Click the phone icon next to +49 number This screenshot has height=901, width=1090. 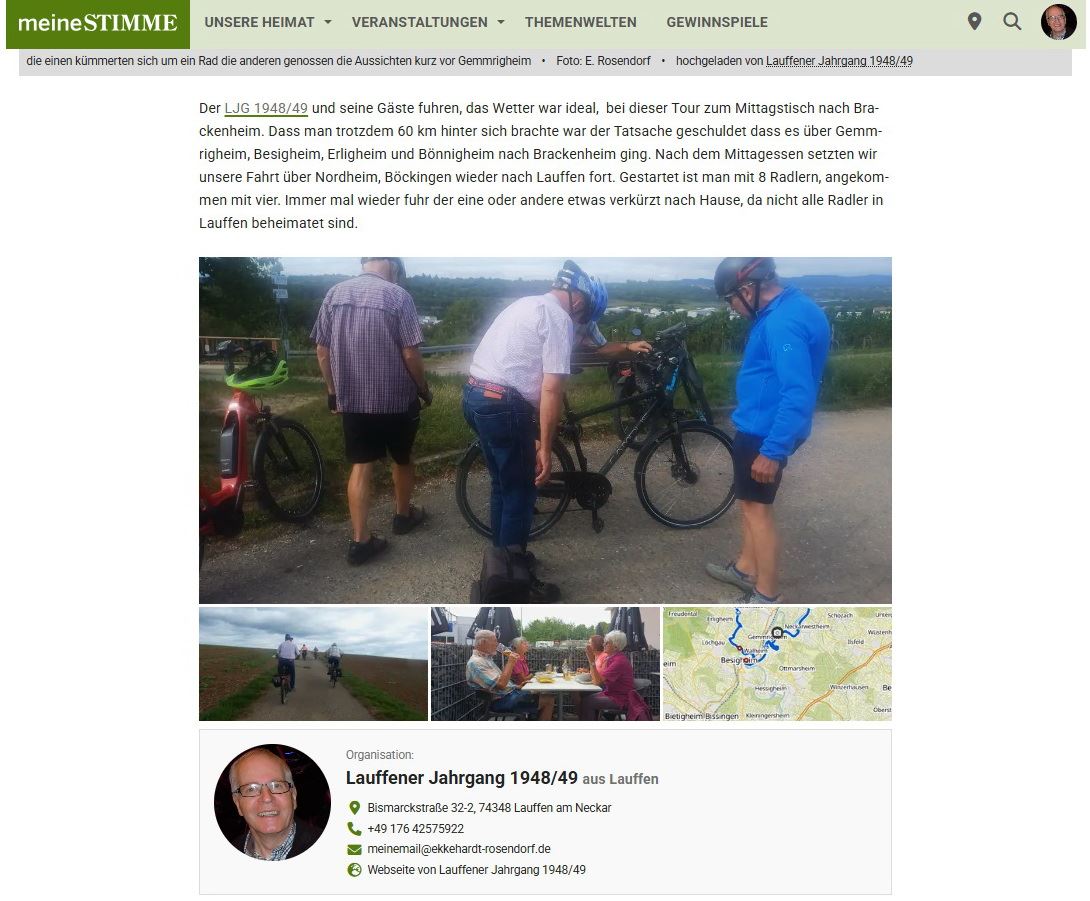[x=355, y=829]
